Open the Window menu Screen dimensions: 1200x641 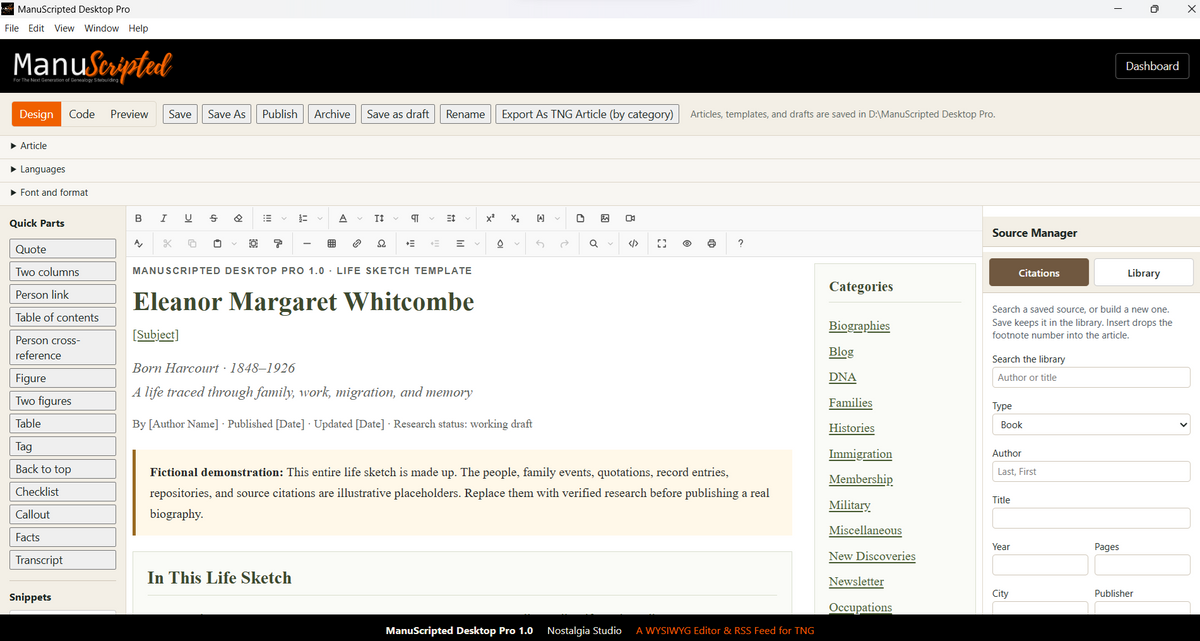point(101,28)
